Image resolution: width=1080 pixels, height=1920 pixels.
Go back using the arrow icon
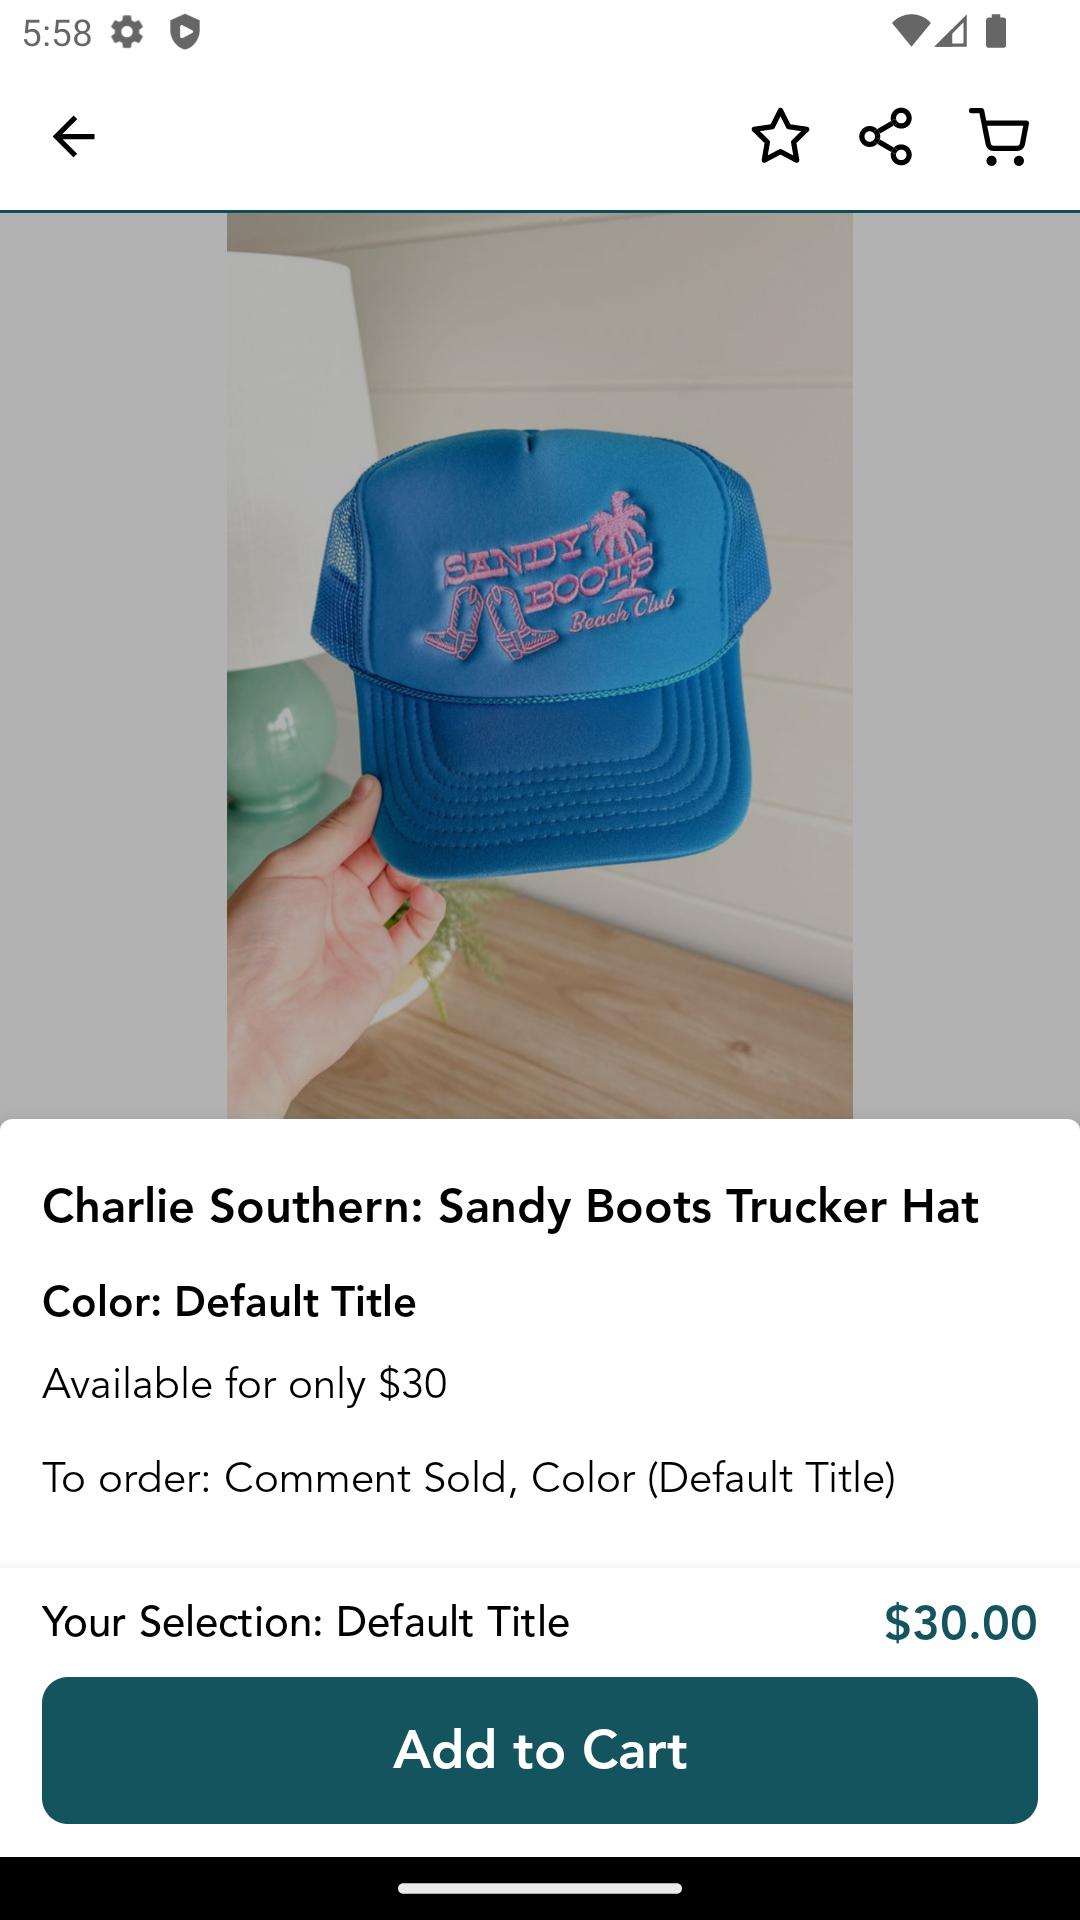(x=73, y=137)
